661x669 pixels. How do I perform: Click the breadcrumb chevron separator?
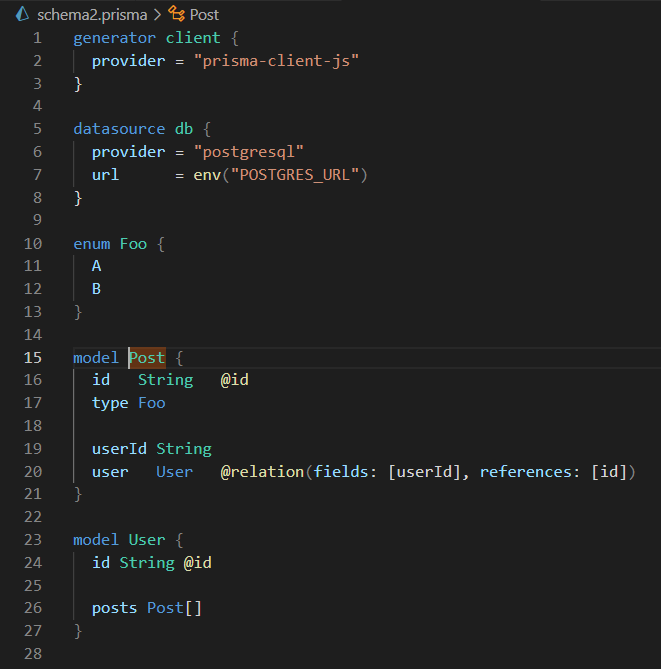[157, 15]
